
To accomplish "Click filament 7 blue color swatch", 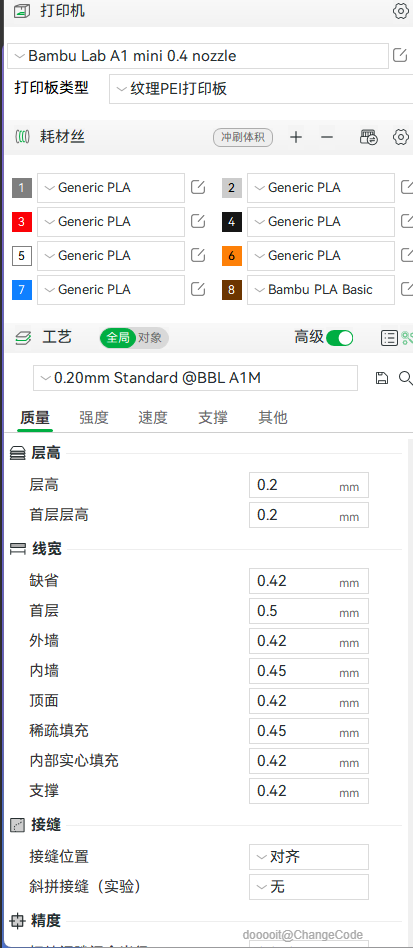I will coord(22,290).
